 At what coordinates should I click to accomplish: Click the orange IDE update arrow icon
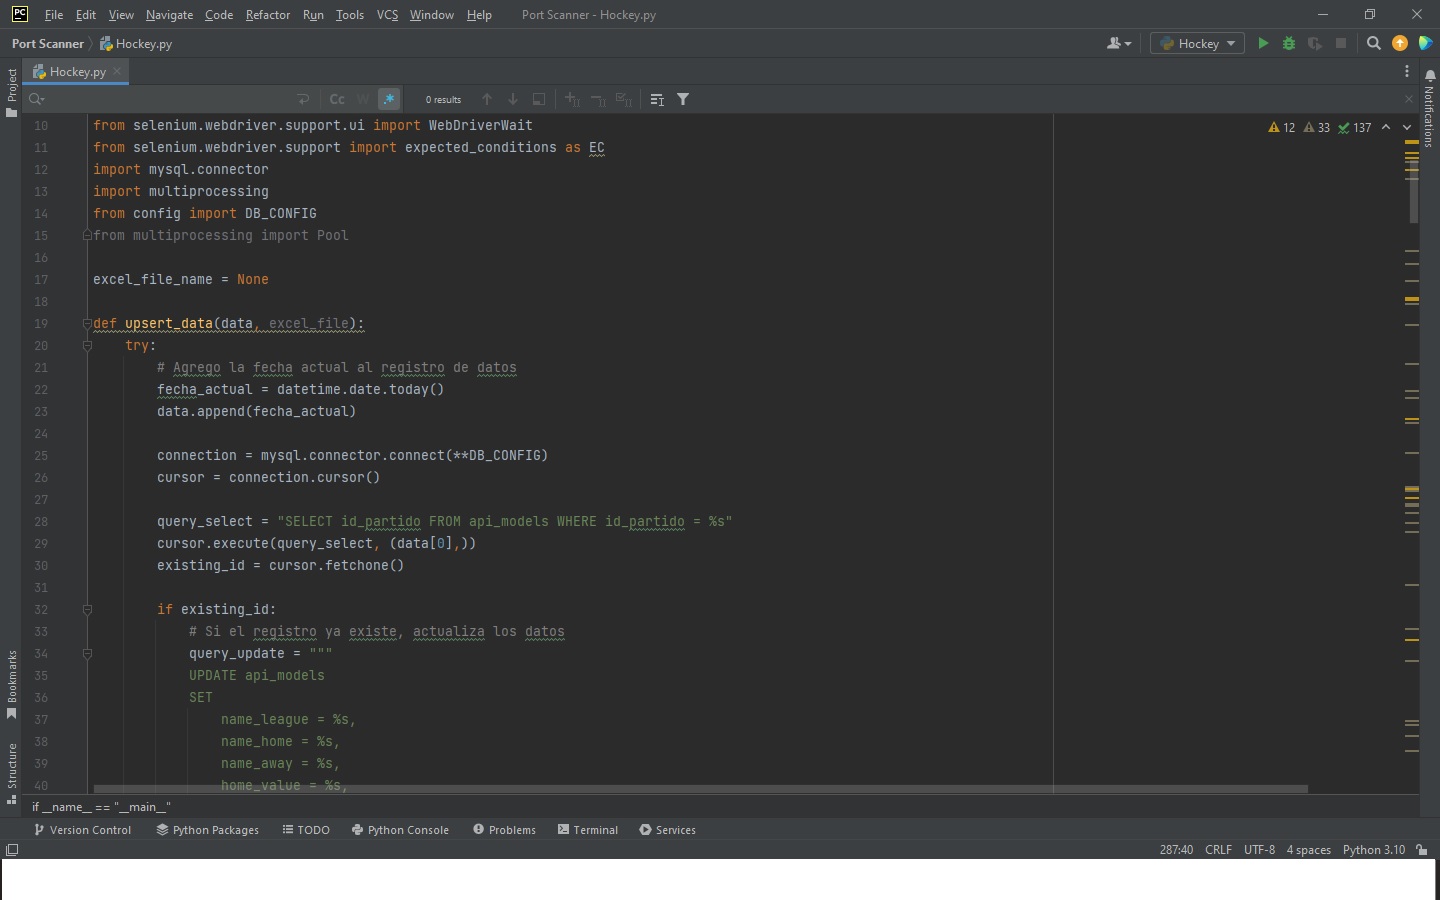[1400, 43]
